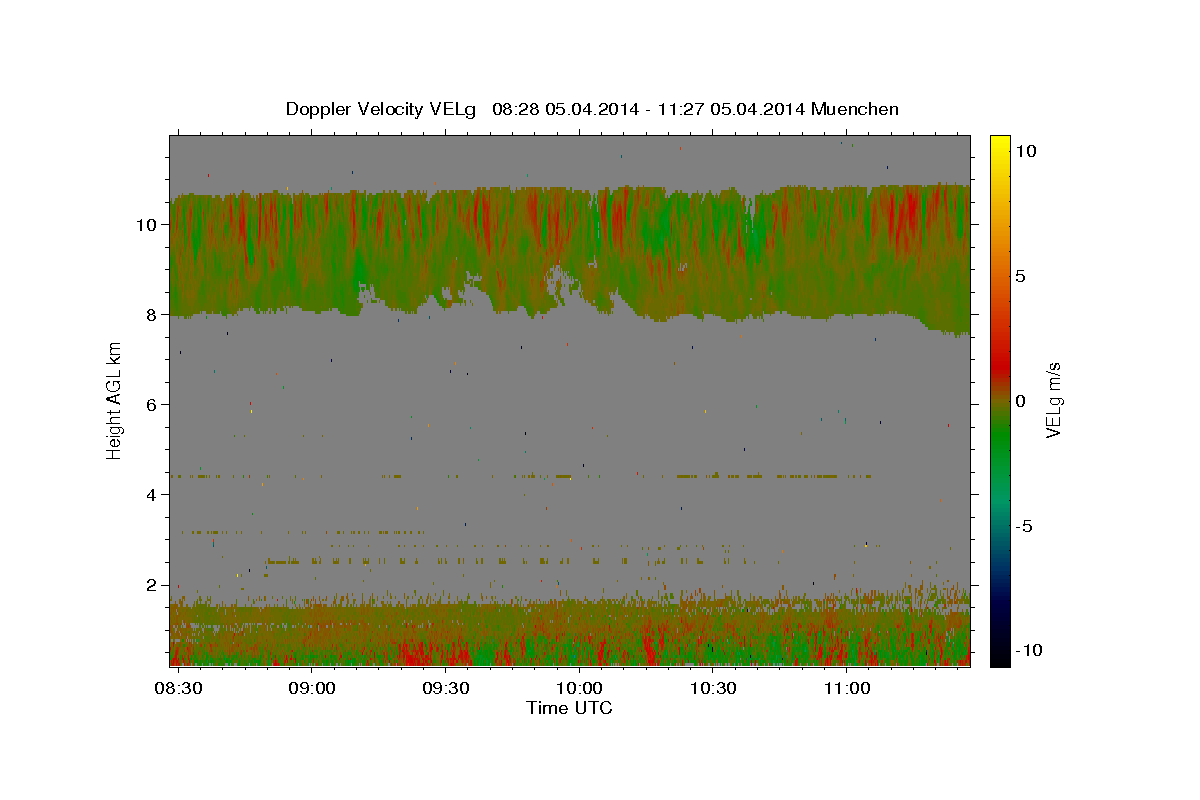Click the 10:00 time tick label

[578, 689]
